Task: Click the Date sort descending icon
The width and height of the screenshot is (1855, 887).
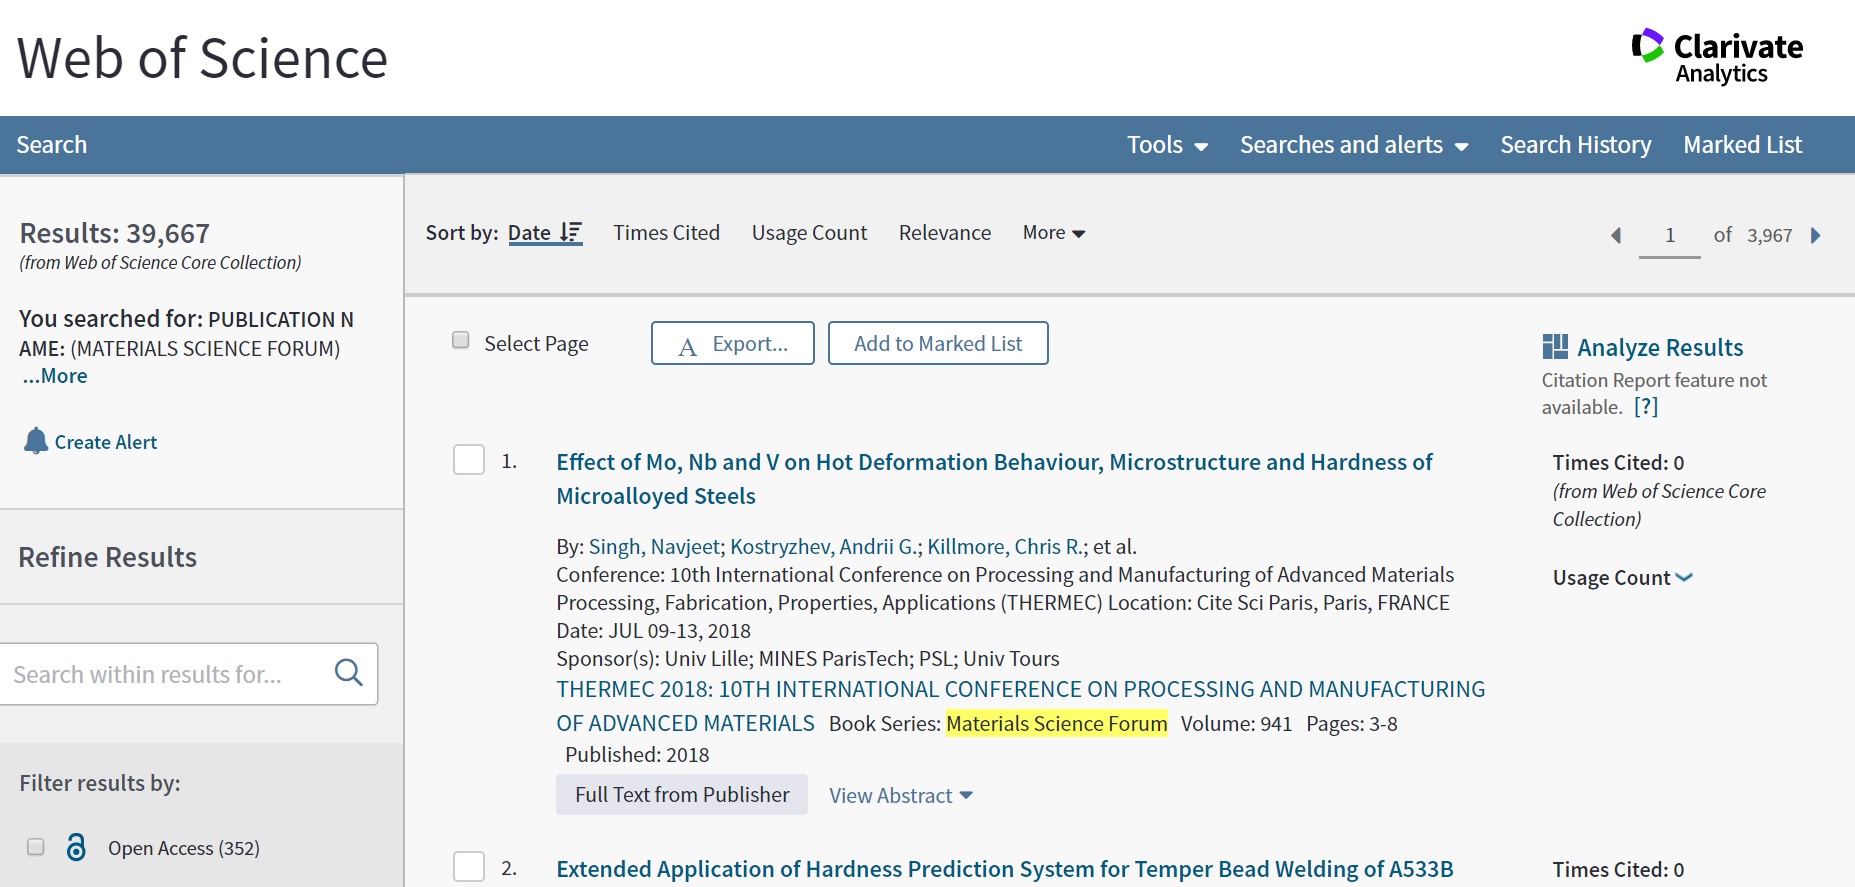Action: [571, 232]
